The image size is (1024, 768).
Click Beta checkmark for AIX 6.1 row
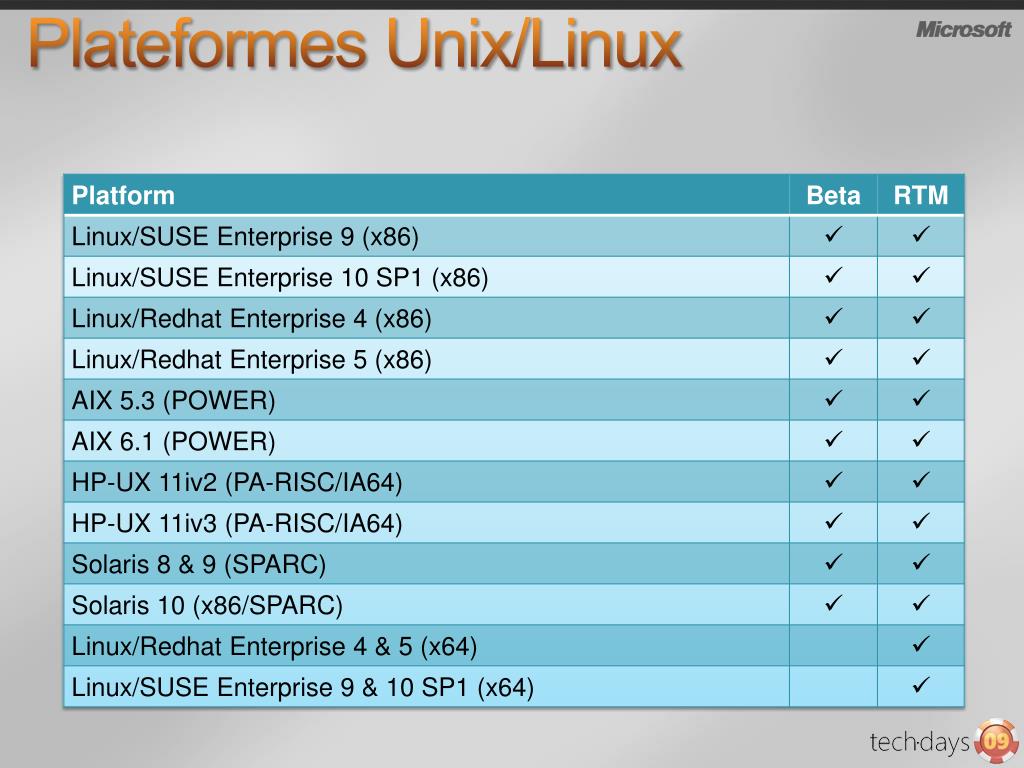[x=833, y=440]
